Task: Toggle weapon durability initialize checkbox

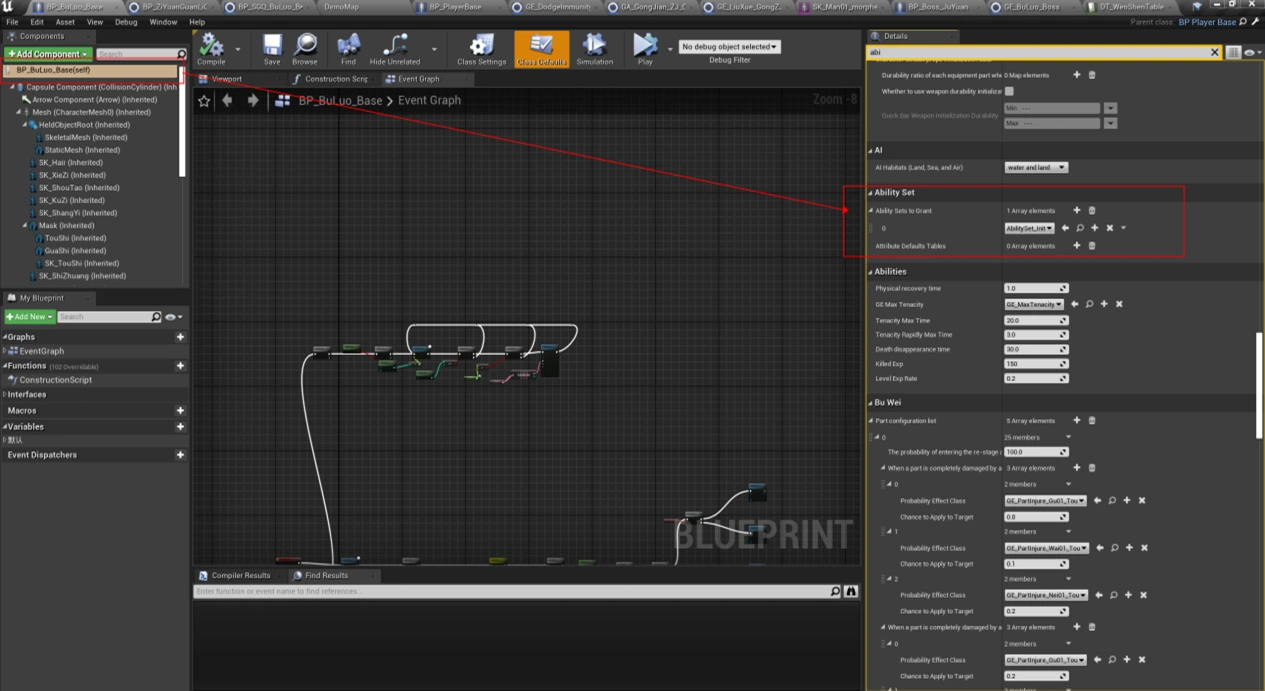Action: click(x=1009, y=91)
